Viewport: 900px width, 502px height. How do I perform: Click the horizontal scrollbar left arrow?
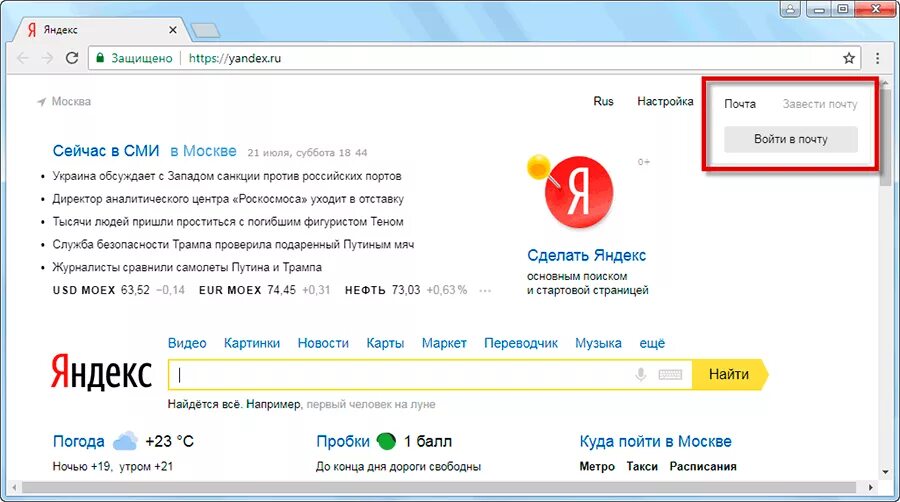pos(14,488)
